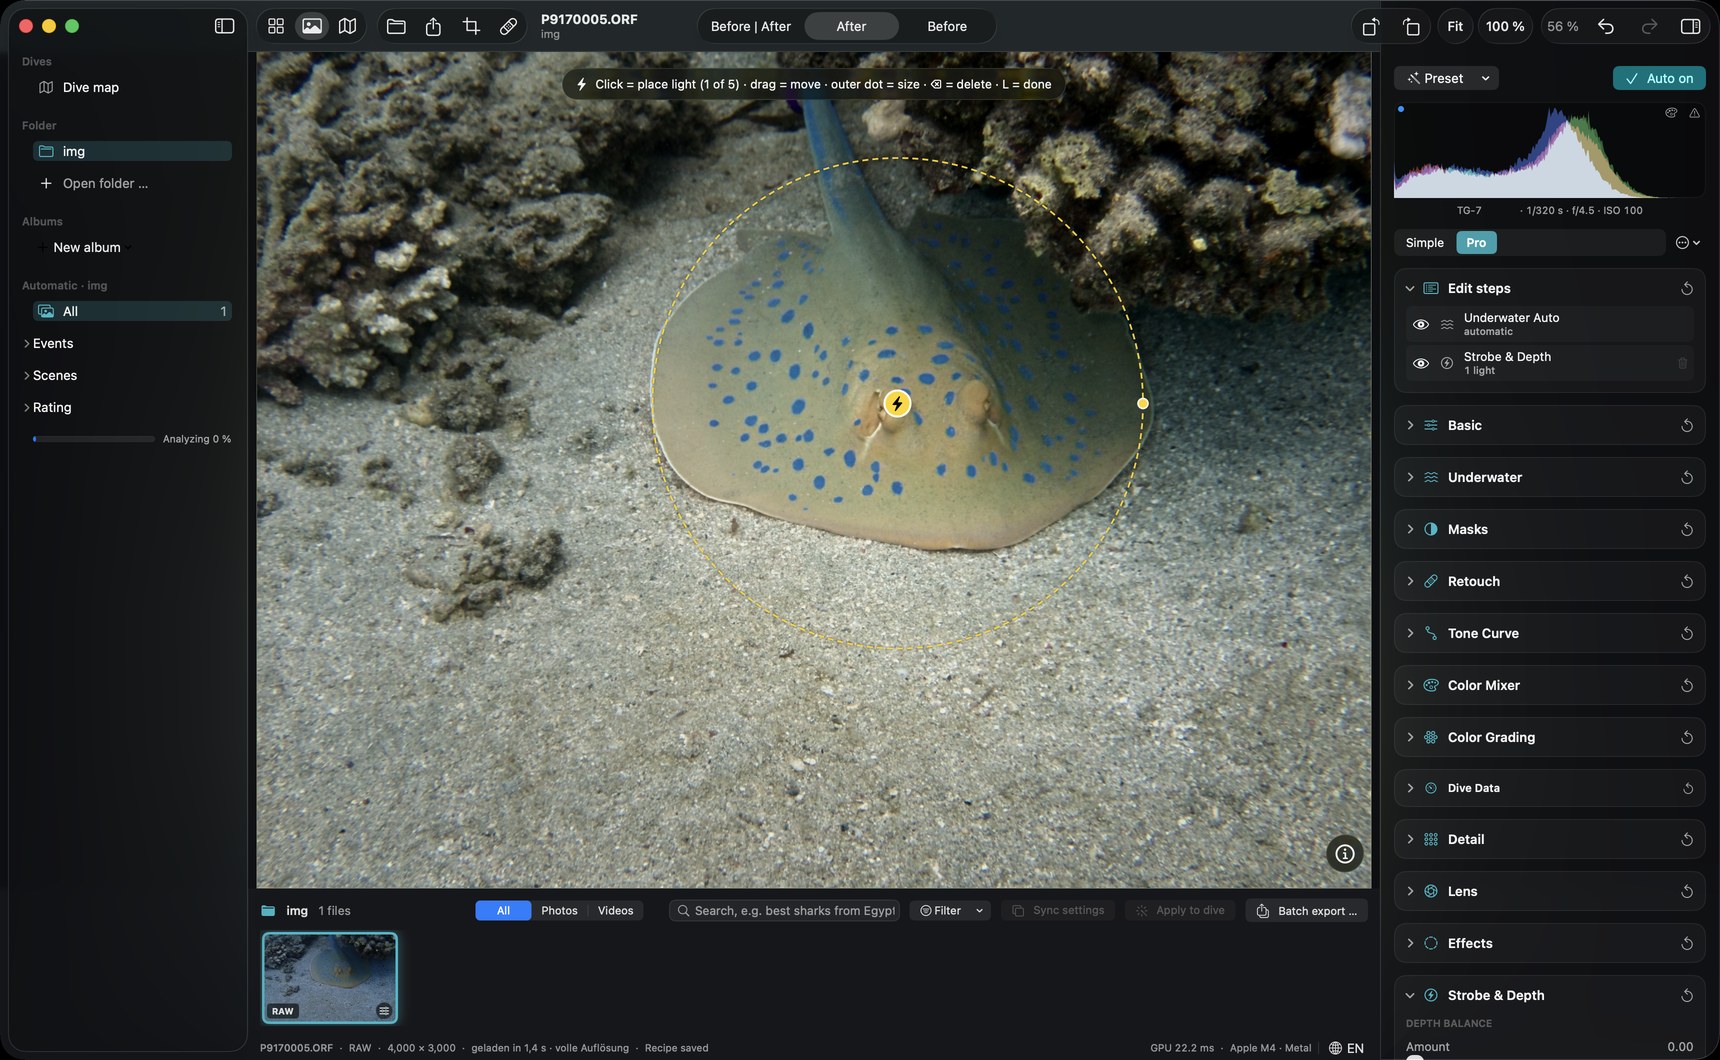Switch to Simple mode

(1424, 242)
